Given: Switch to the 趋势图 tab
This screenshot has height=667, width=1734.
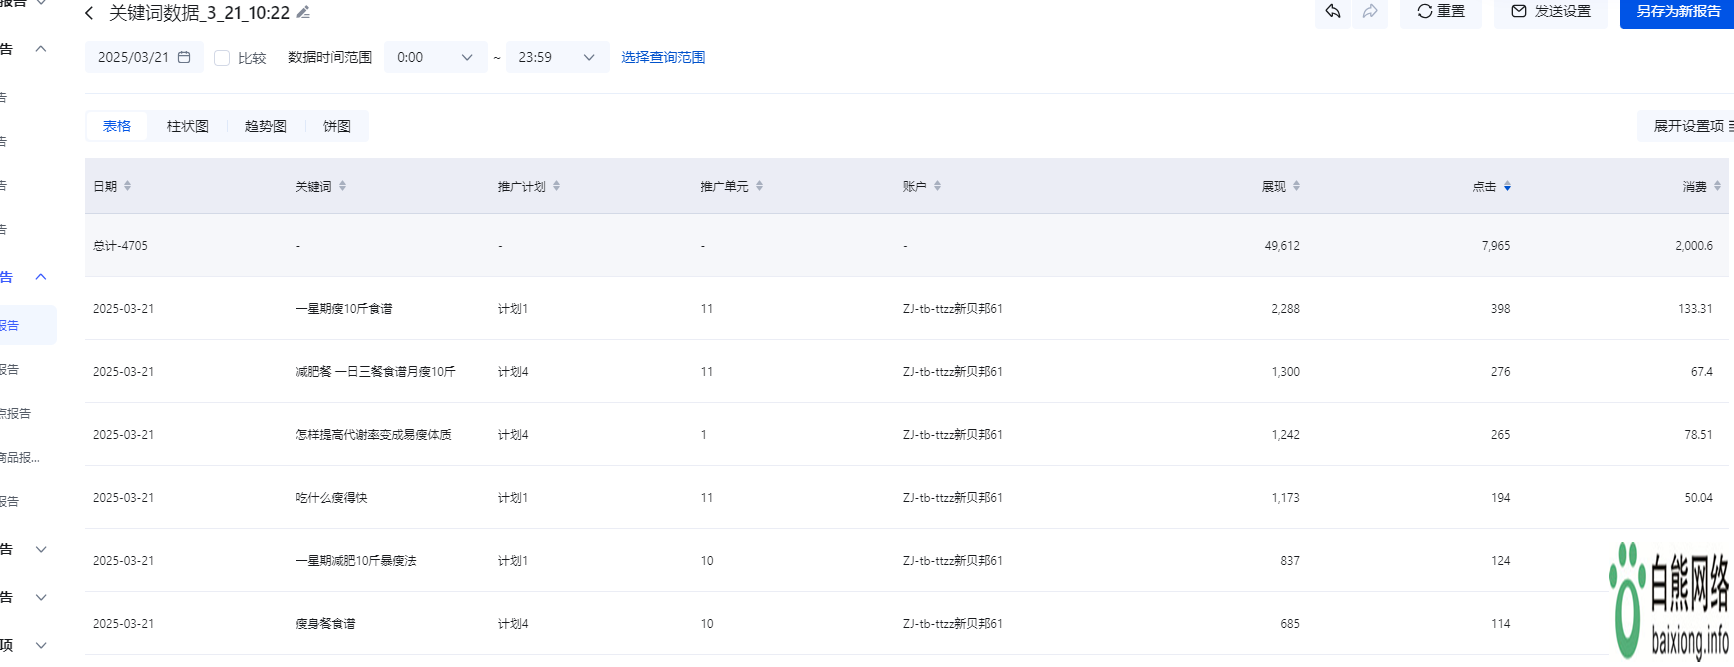Looking at the screenshot, I should 266,126.
